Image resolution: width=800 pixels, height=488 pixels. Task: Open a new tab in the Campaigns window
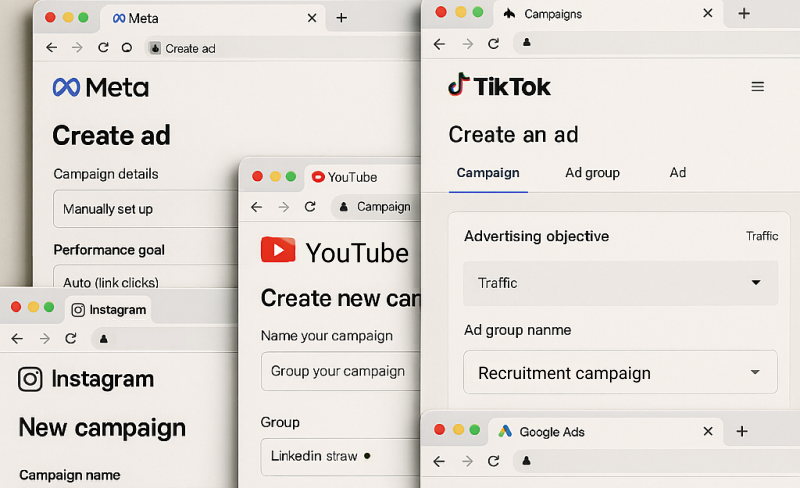pyautogui.click(x=744, y=13)
